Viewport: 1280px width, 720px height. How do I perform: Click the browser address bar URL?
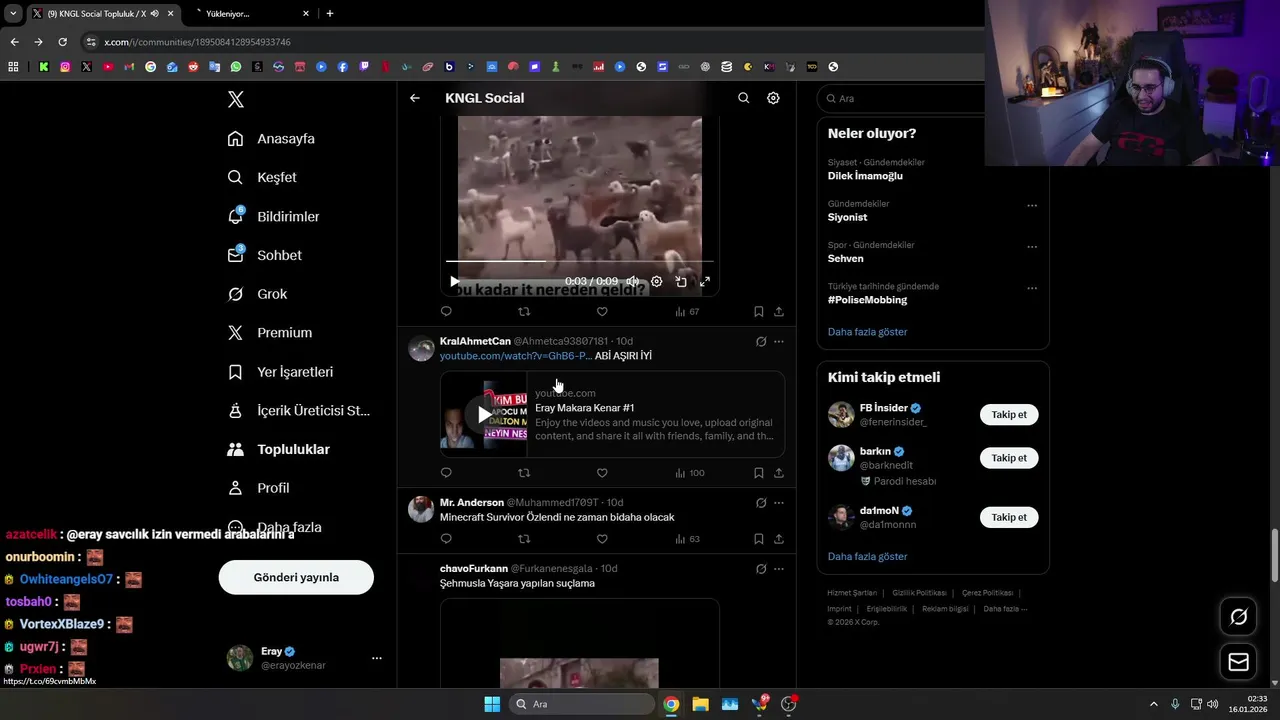pos(197,42)
